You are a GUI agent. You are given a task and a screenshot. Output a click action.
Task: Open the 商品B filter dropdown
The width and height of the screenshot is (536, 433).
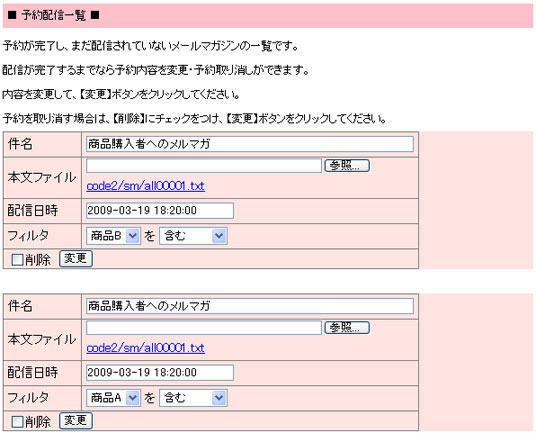click(113, 236)
